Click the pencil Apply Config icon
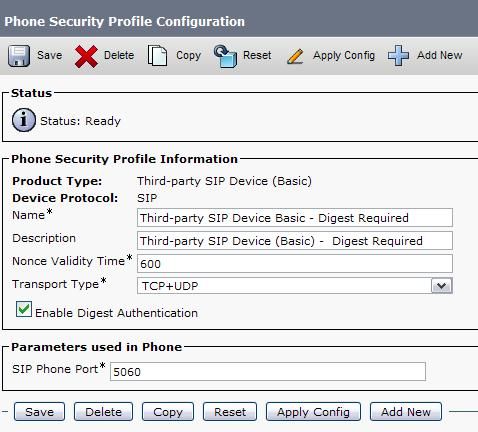 pos(295,56)
